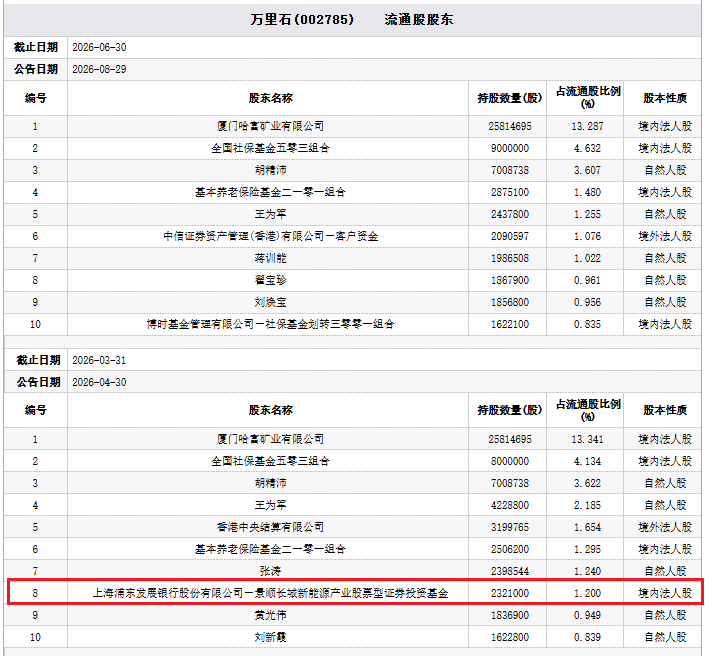
Task: Click shareholder name 刘焕宝
Action: pos(270,302)
